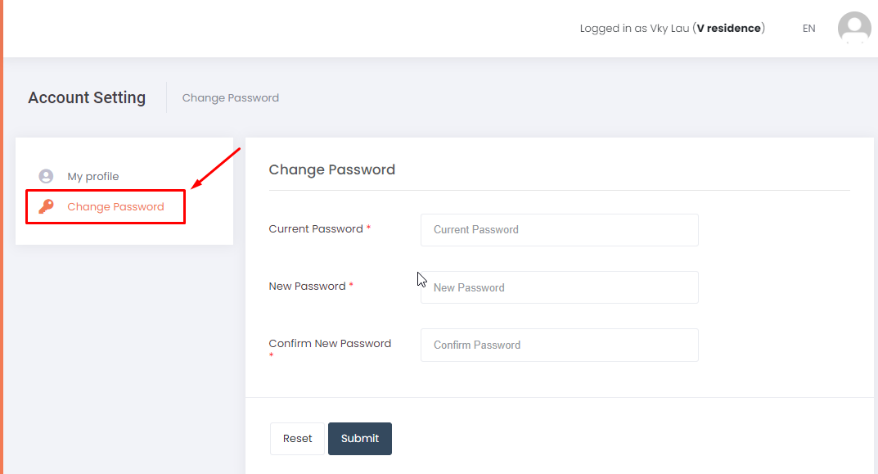
Task: Select Change Password sidebar menu text
Action: tap(116, 207)
